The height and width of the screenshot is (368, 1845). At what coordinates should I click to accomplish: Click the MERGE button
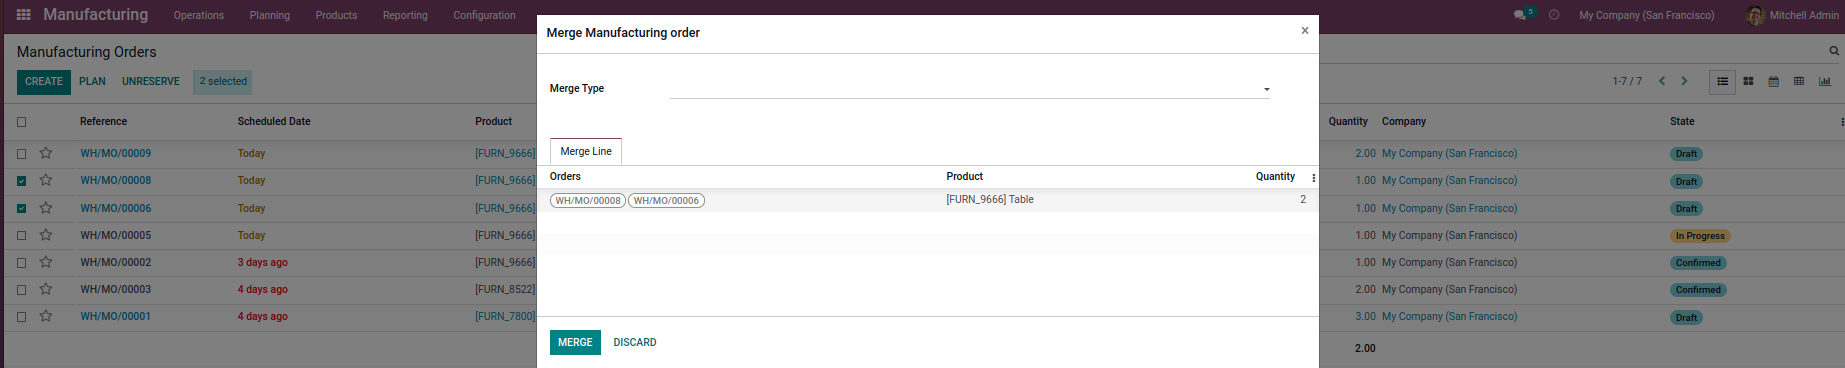pos(575,342)
